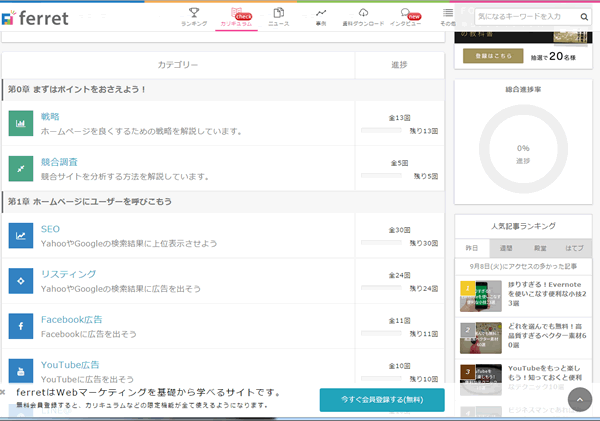Open the SEO link
The image size is (600, 421).
(50, 229)
